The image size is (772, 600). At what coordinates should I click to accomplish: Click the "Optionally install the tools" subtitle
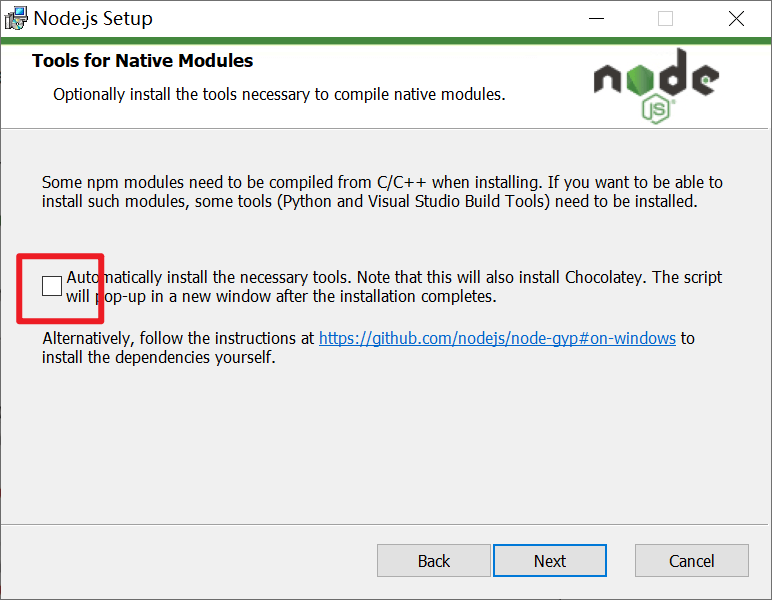pos(279,95)
